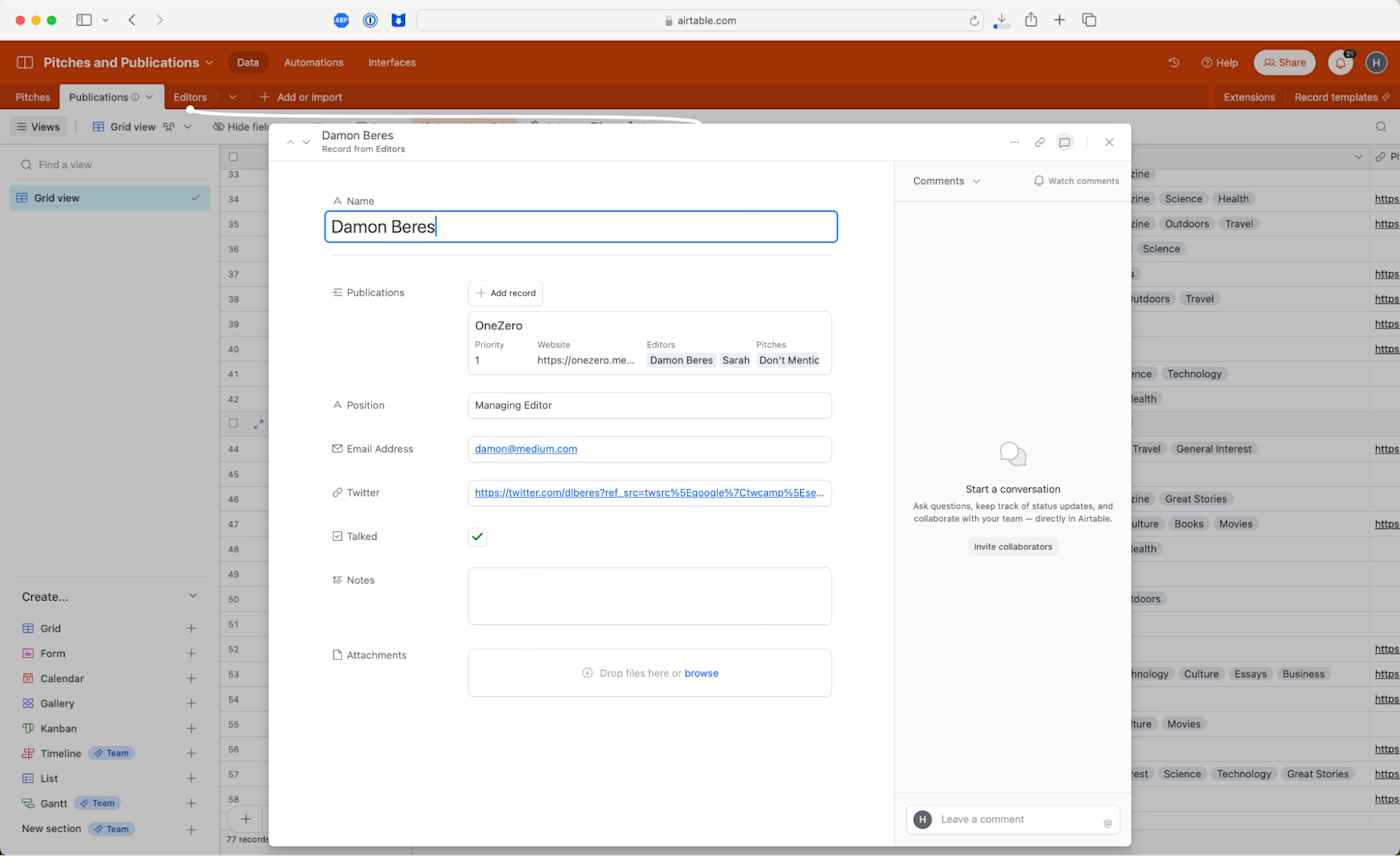Click Add or import table
Screen dimensions: 1400x856
[300, 97]
